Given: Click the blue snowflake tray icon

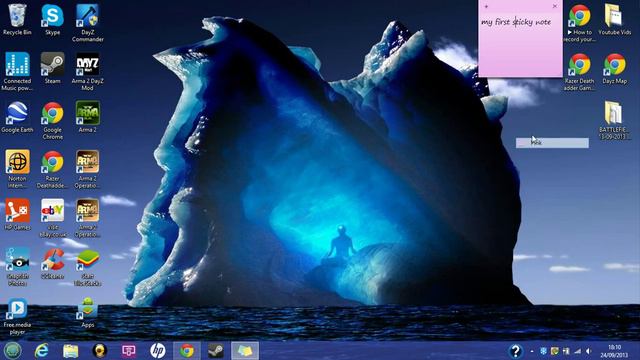Looking at the screenshot, I should (x=544, y=351).
